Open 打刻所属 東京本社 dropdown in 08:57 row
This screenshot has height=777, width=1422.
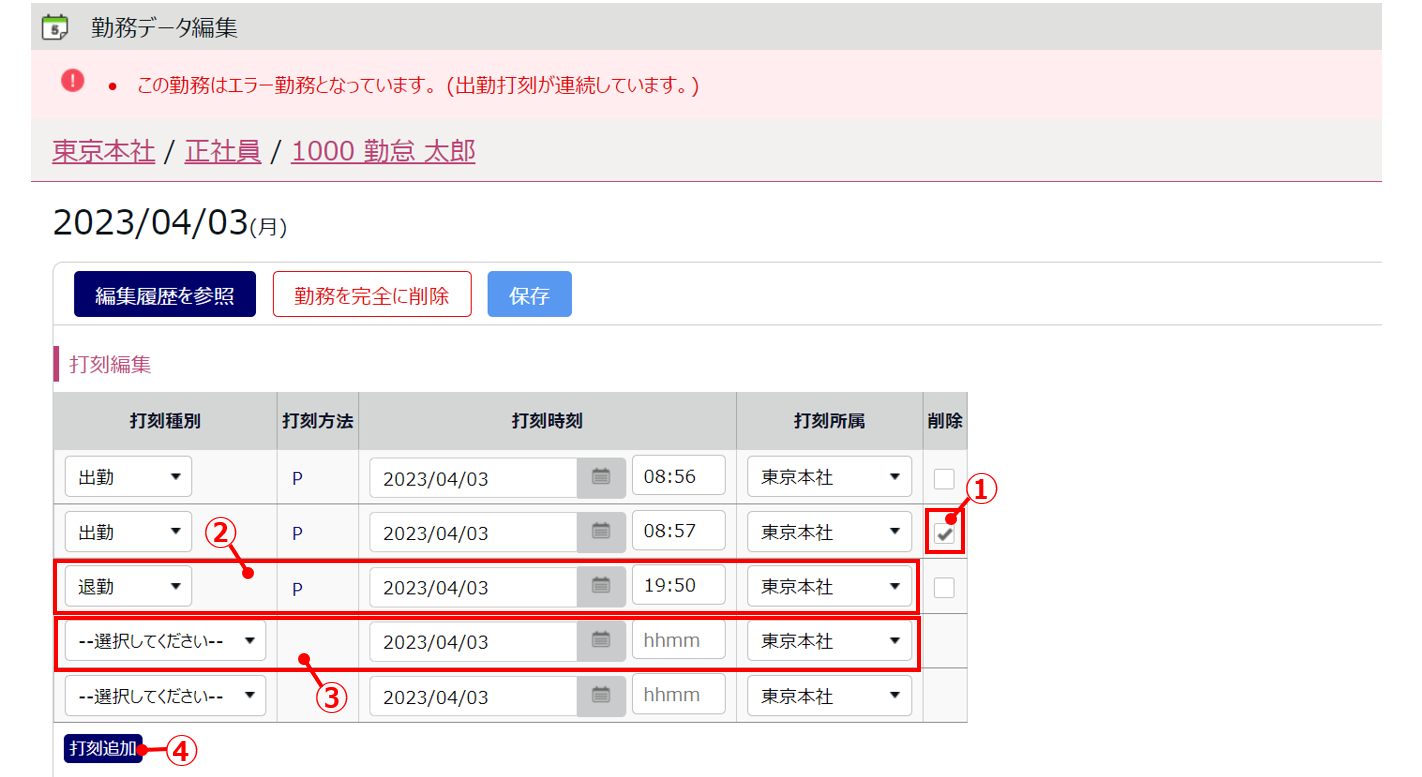[x=830, y=532]
